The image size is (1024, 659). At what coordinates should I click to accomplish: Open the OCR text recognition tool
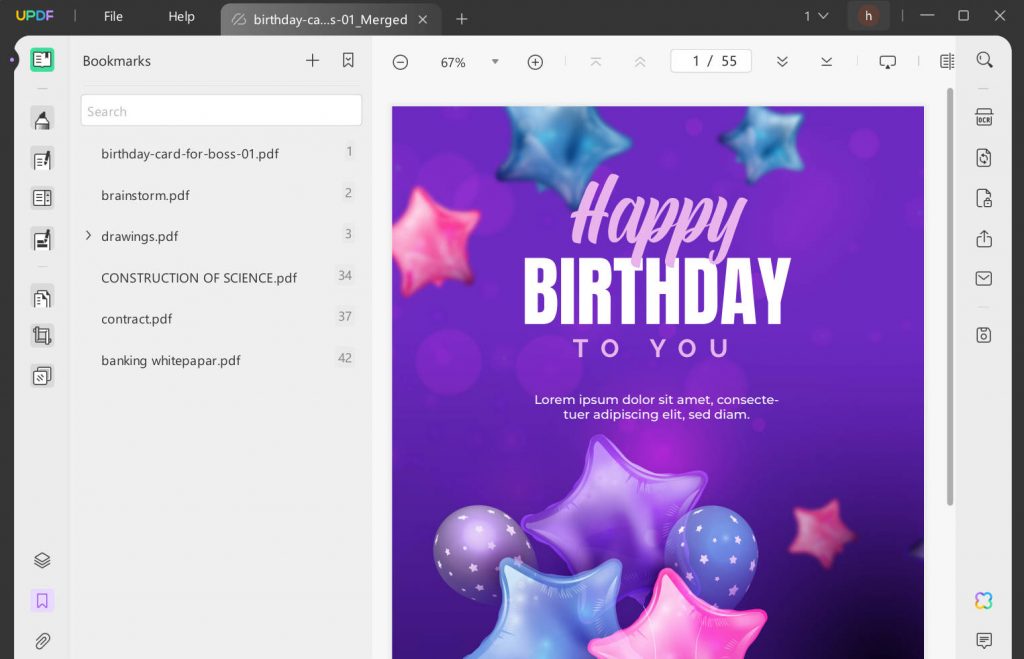click(984, 118)
